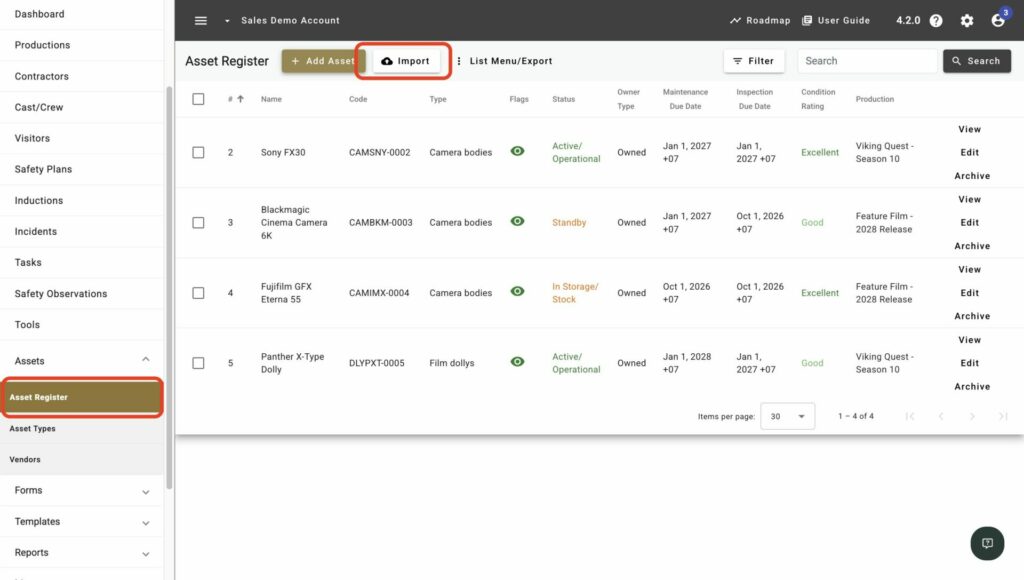Expand the Reports sidebar section

82,553
